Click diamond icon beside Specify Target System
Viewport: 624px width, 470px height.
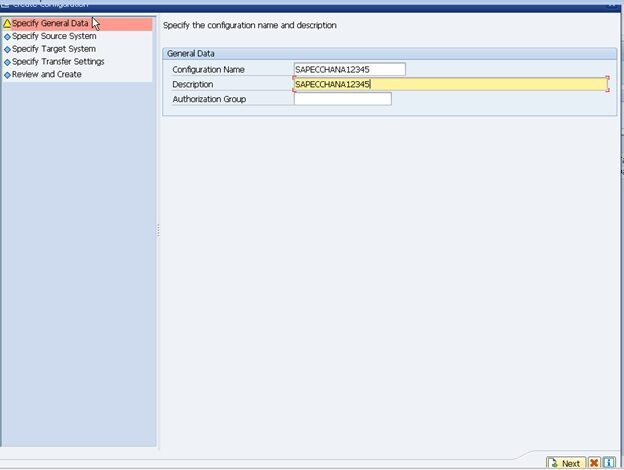[7, 49]
